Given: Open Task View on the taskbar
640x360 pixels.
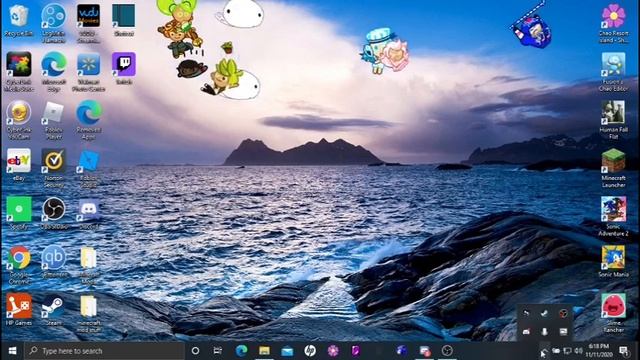Looking at the screenshot, I should pyautogui.click(x=218, y=351).
